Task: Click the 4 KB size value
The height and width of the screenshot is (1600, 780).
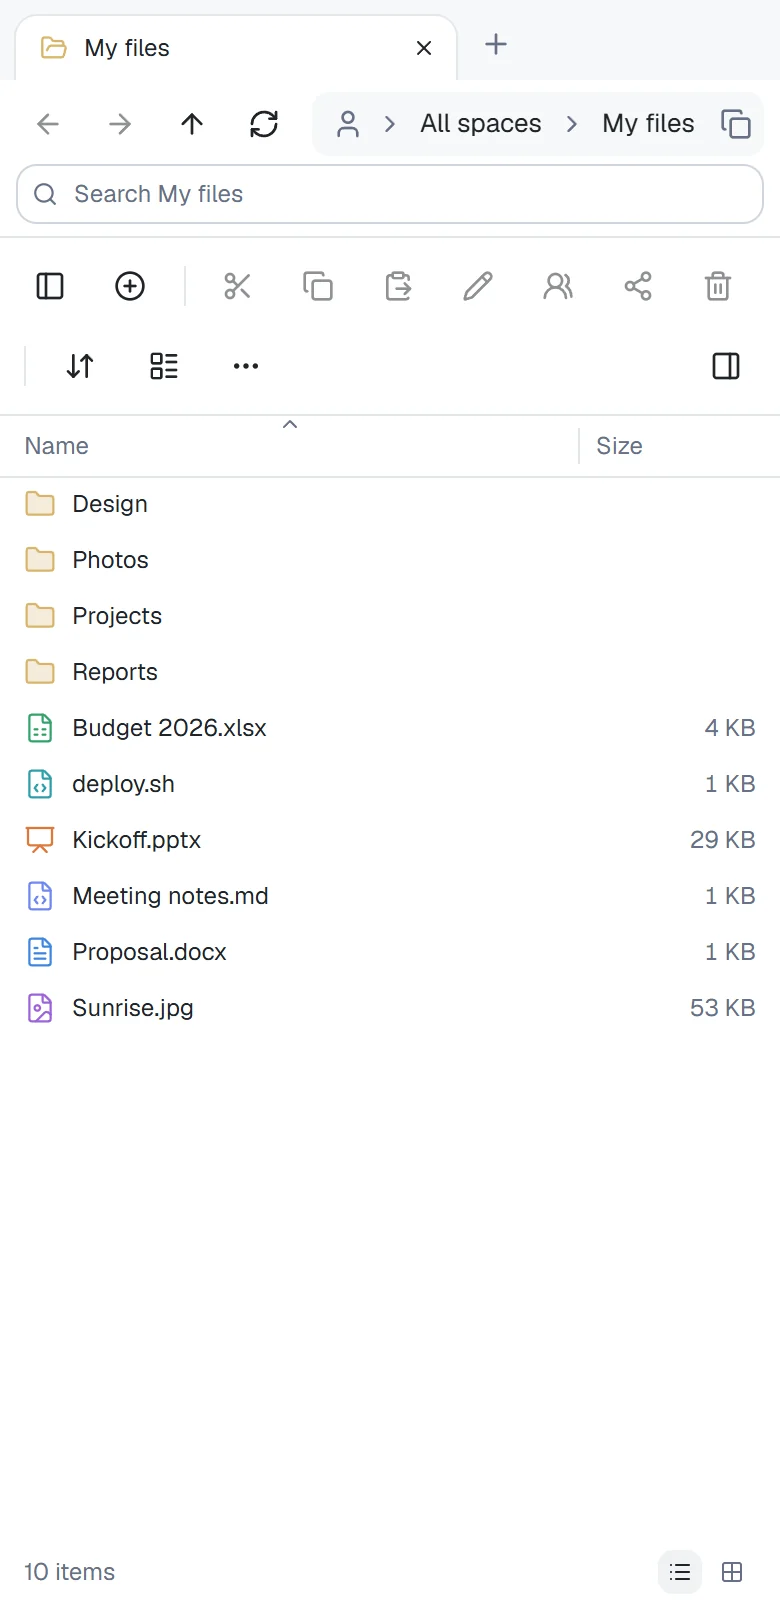Action: [730, 728]
